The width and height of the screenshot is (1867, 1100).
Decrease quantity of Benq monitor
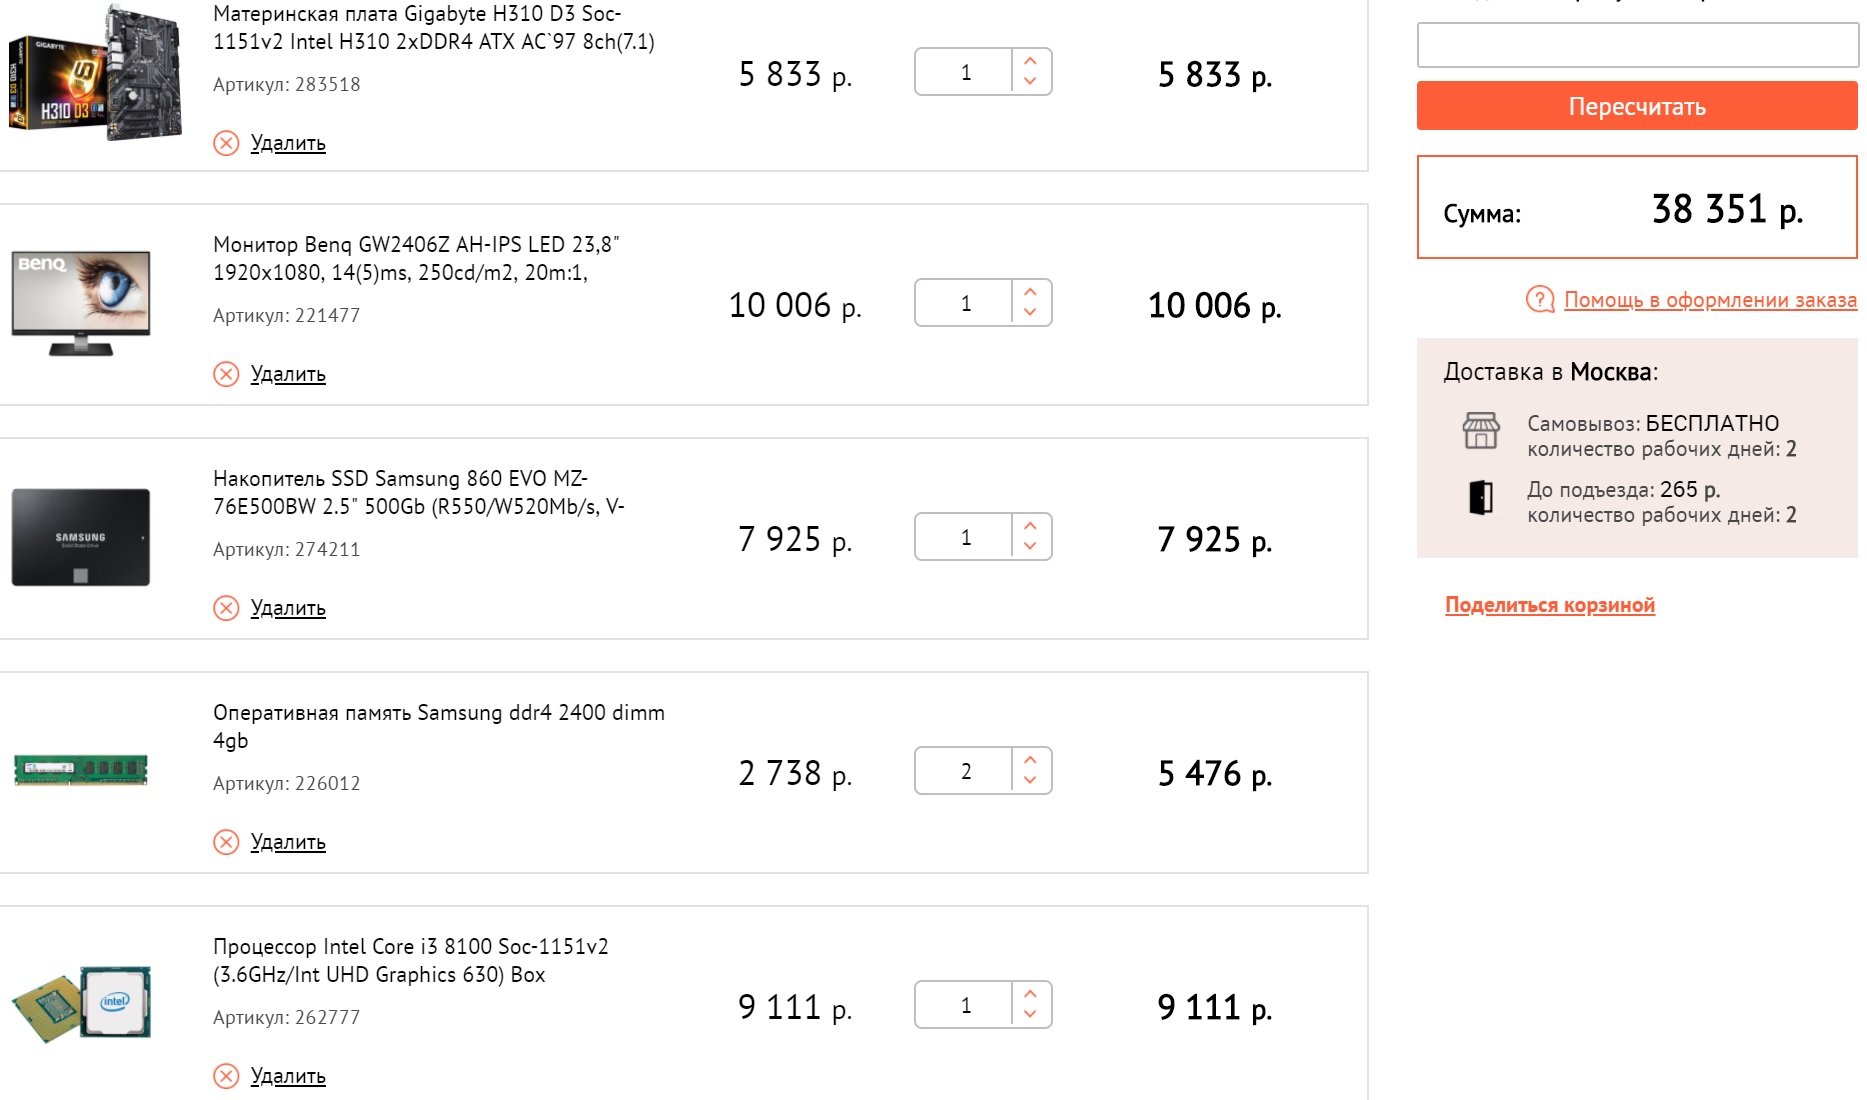[x=1030, y=314]
